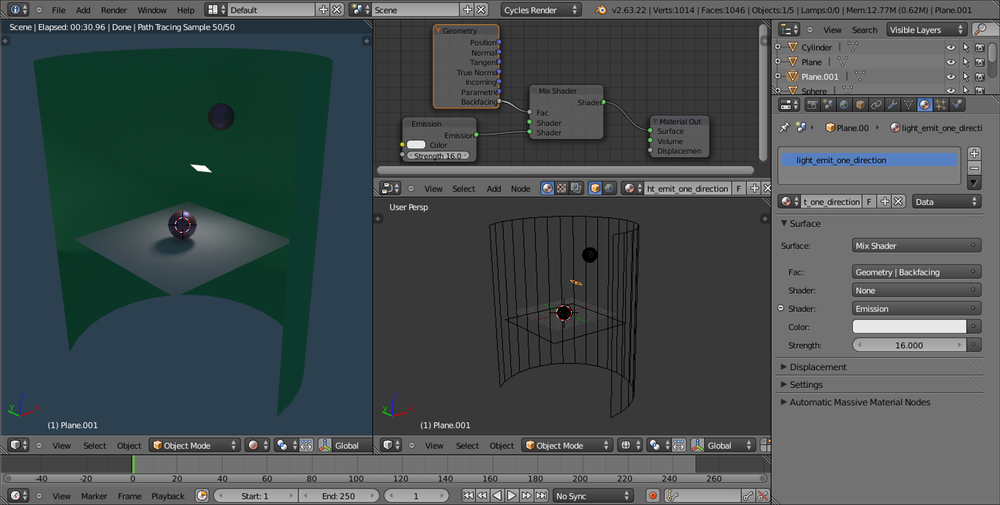Click the white emission Color swatch in properties
The height and width of the screenshot is (505, 1000).
pos(909,327)
